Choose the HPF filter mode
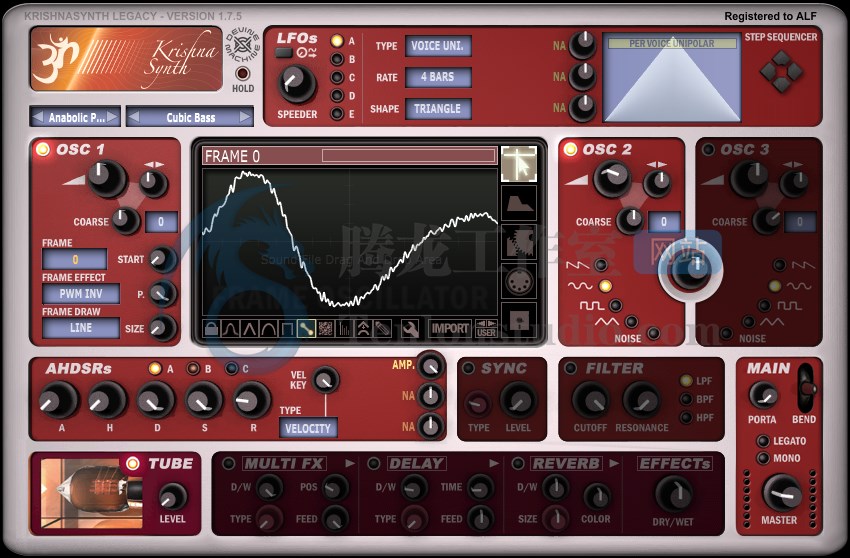Screen dimensions: 850x558 tap(686, 418)
